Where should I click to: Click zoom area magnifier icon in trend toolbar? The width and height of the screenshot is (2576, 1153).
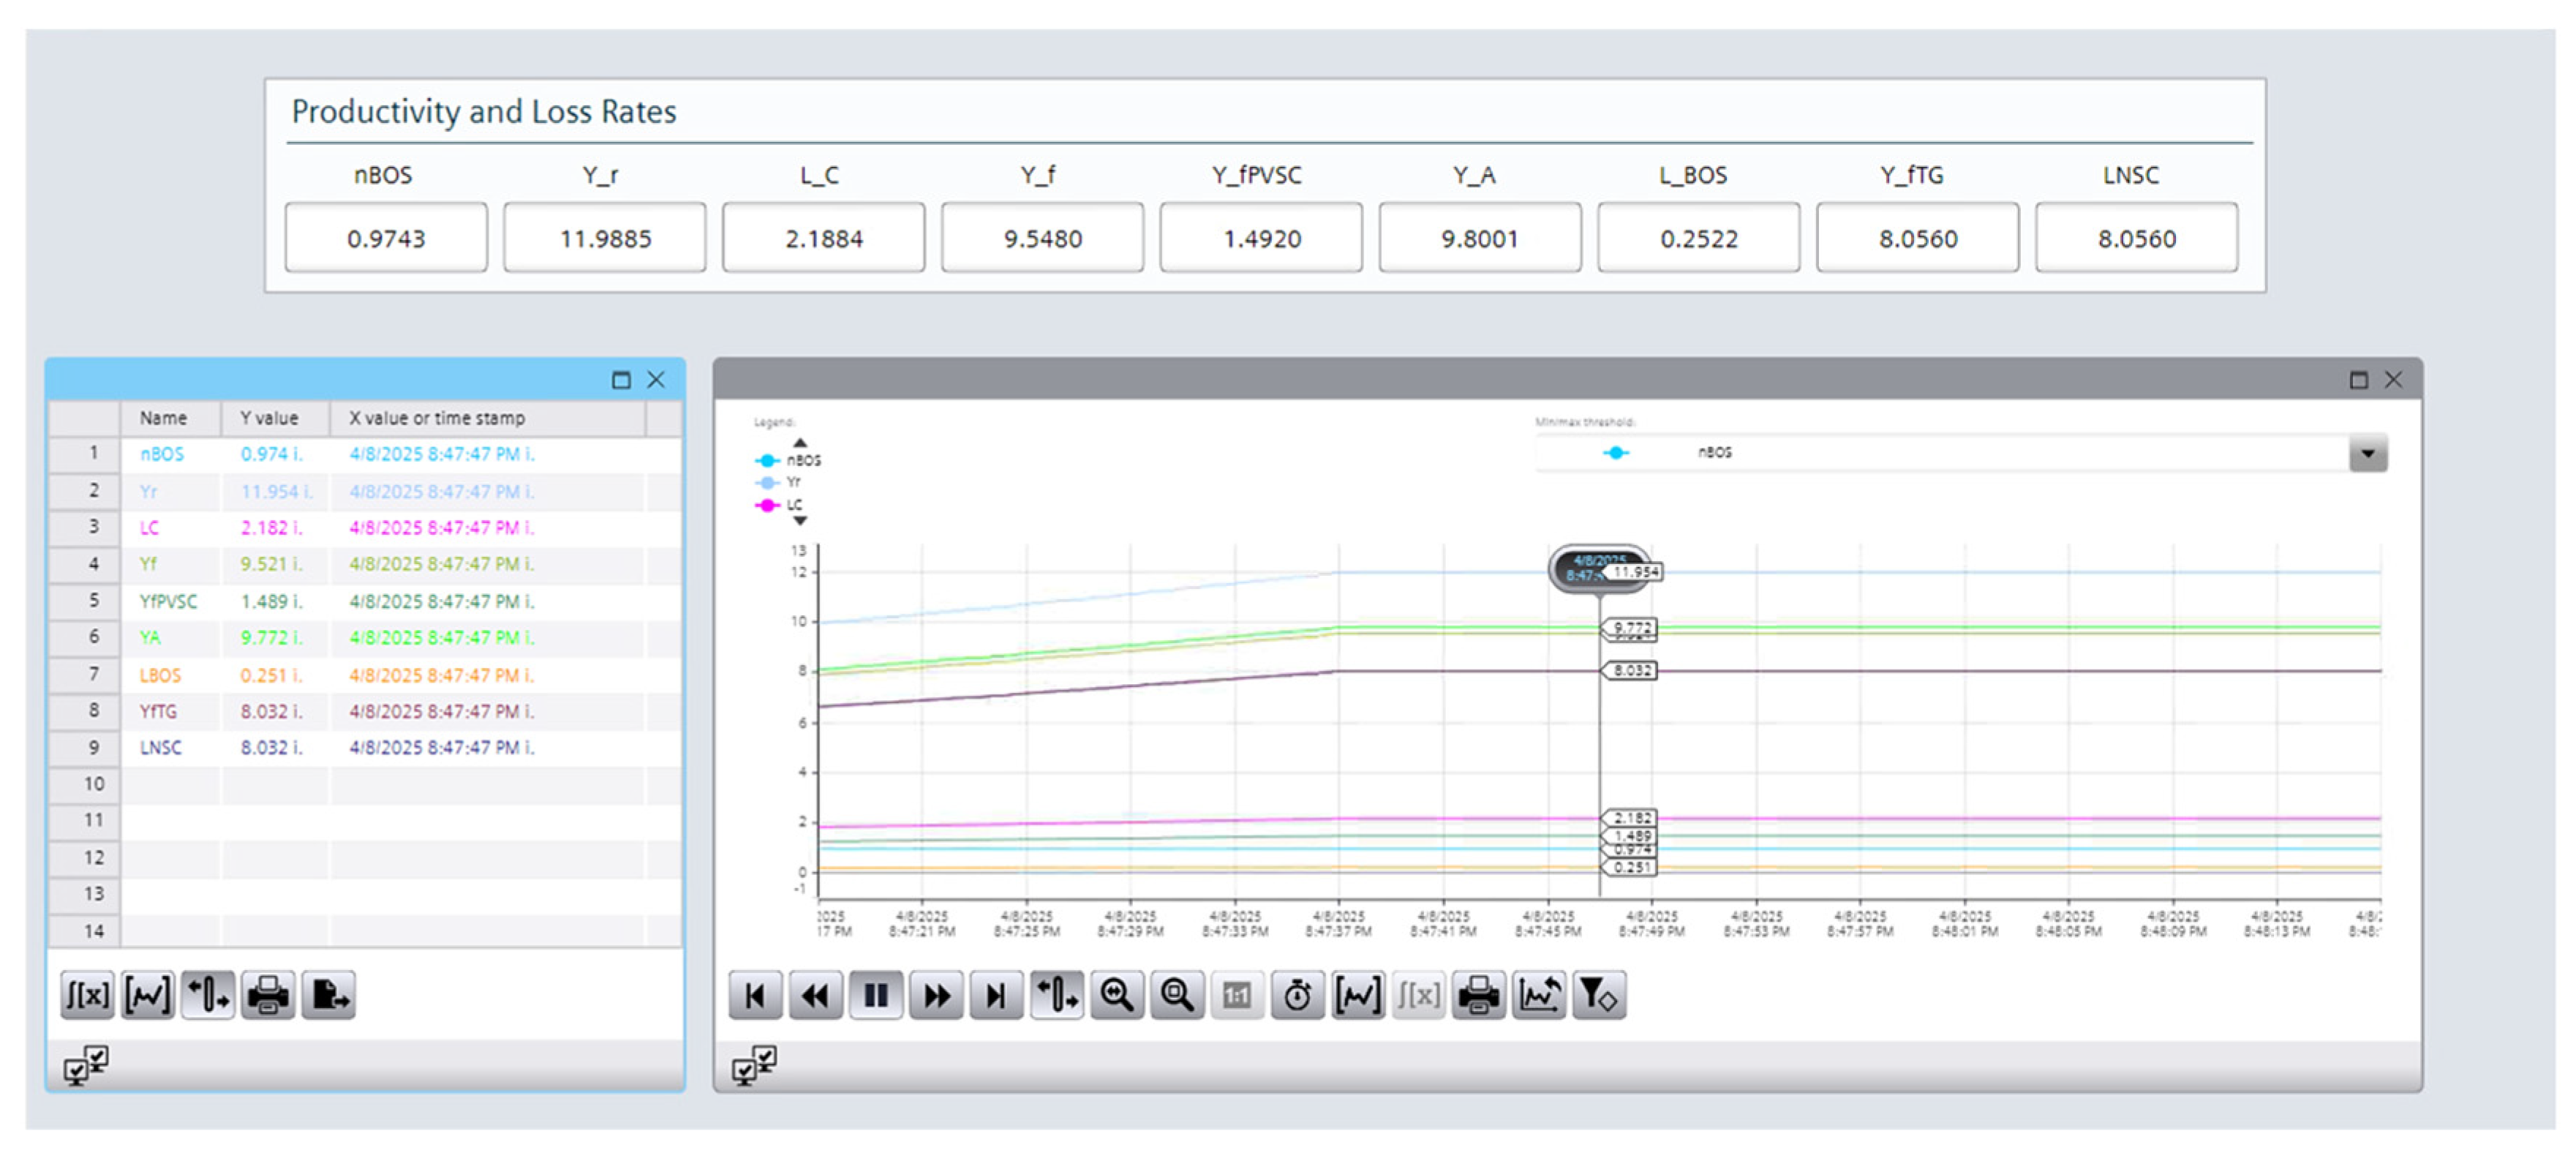(x=1176, y=995)
